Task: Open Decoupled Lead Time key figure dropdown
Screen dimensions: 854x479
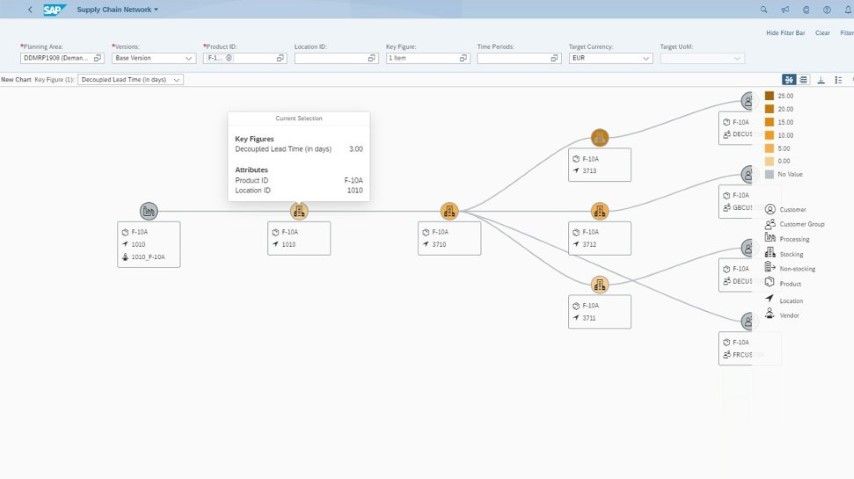Action: tap(177, 79)
